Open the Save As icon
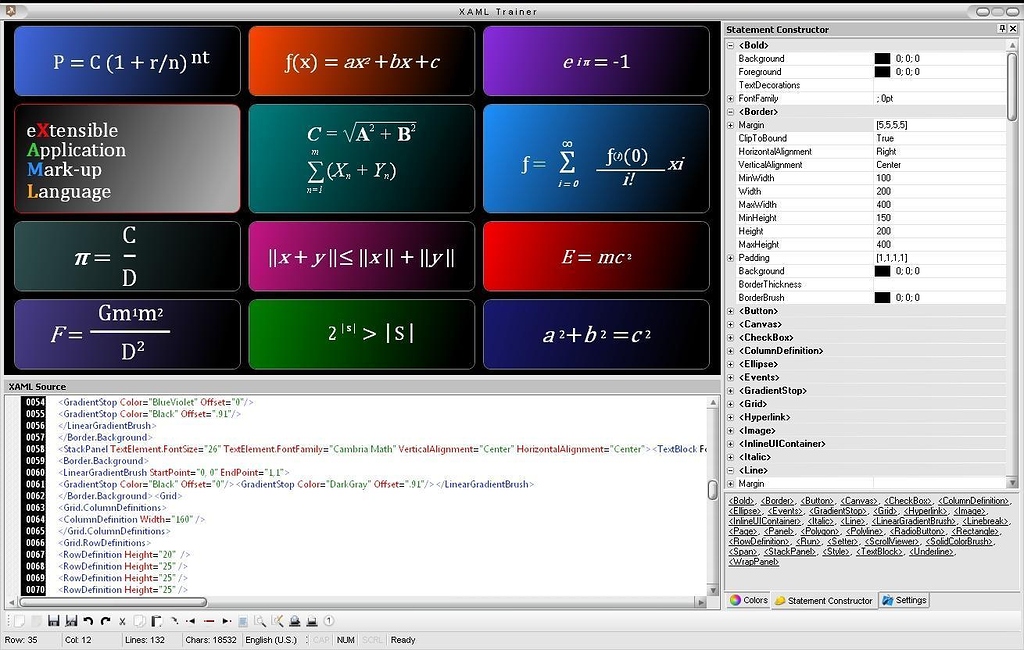Viewport: 1024px width, 650px height. (x=72, y=621)
